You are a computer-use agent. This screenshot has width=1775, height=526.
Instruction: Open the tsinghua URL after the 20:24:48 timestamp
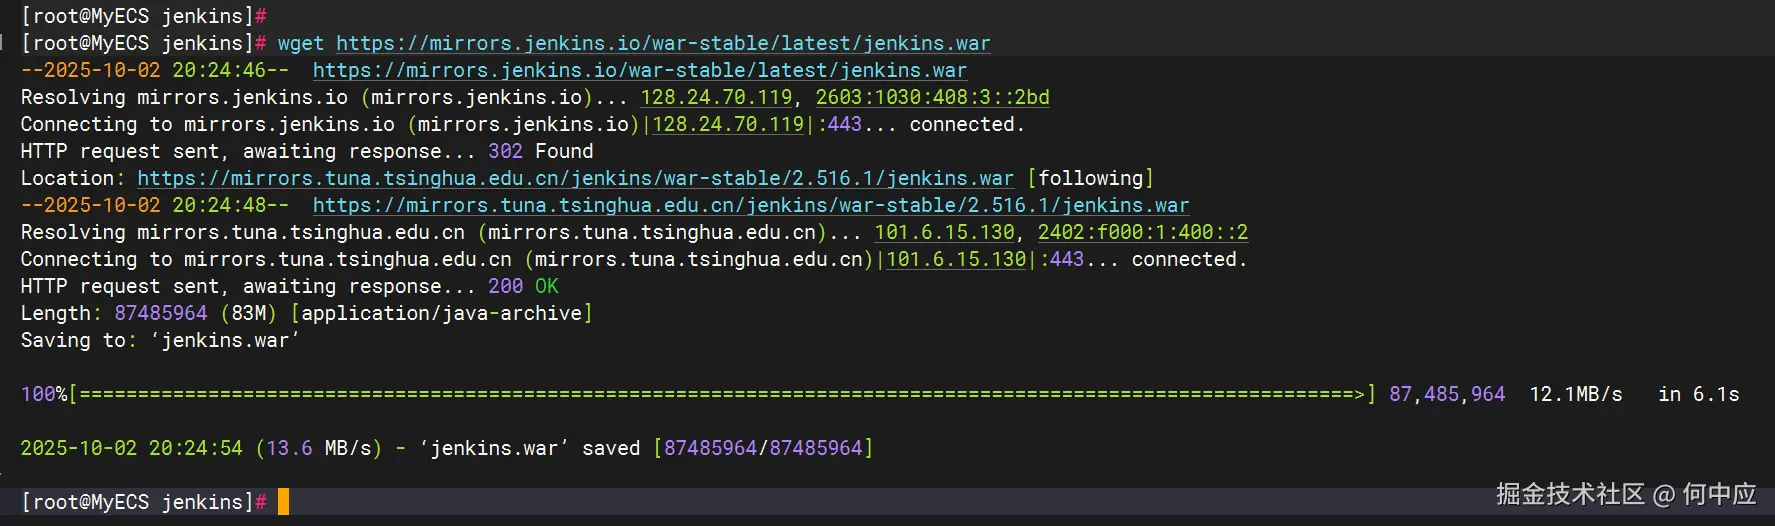(x=751, y=205)
